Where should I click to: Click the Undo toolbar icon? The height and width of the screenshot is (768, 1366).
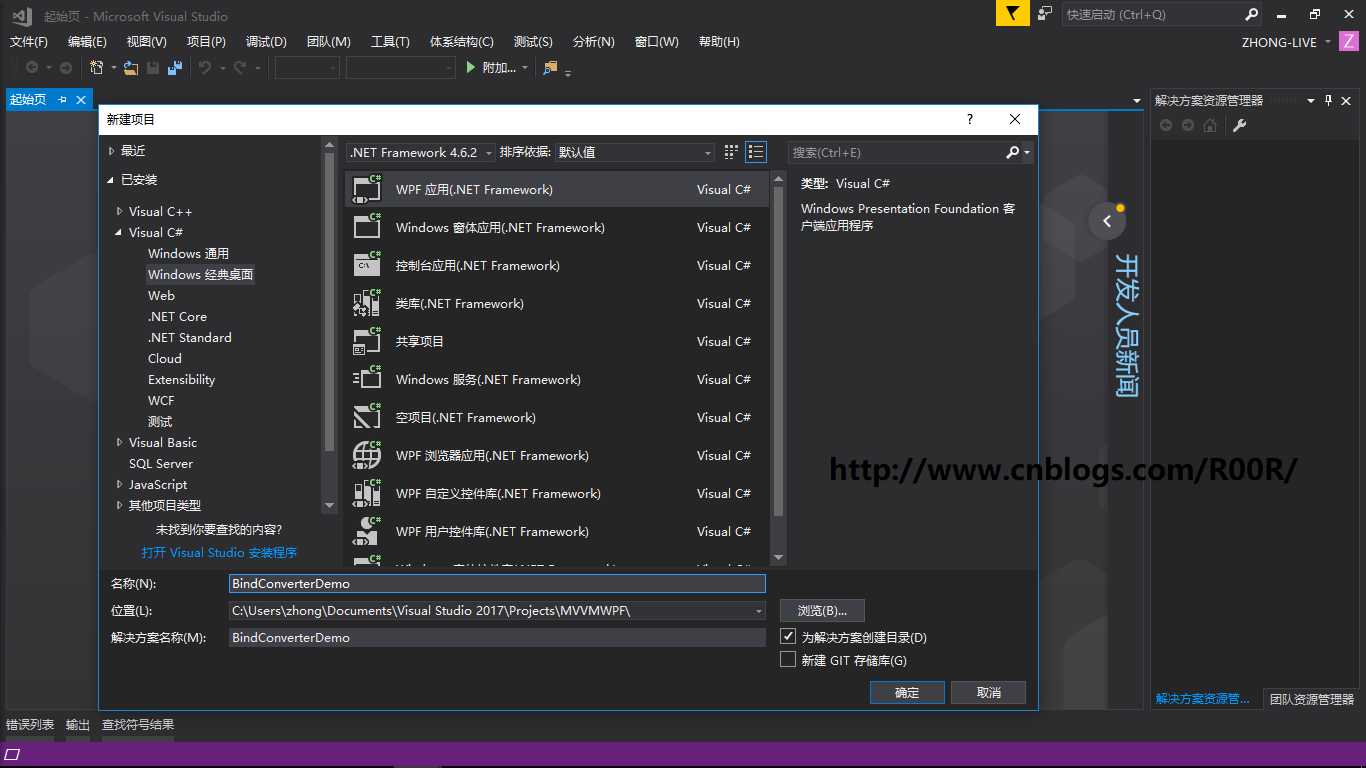204,67
